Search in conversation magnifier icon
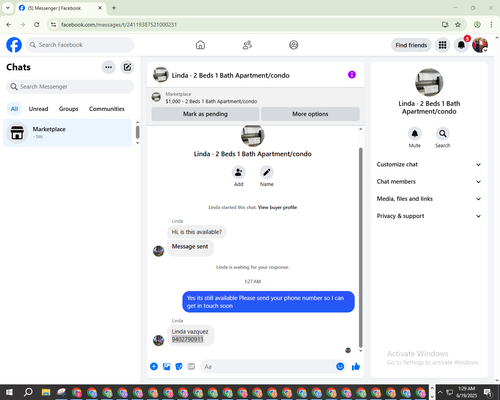The image size is (500, 400). 443,134
